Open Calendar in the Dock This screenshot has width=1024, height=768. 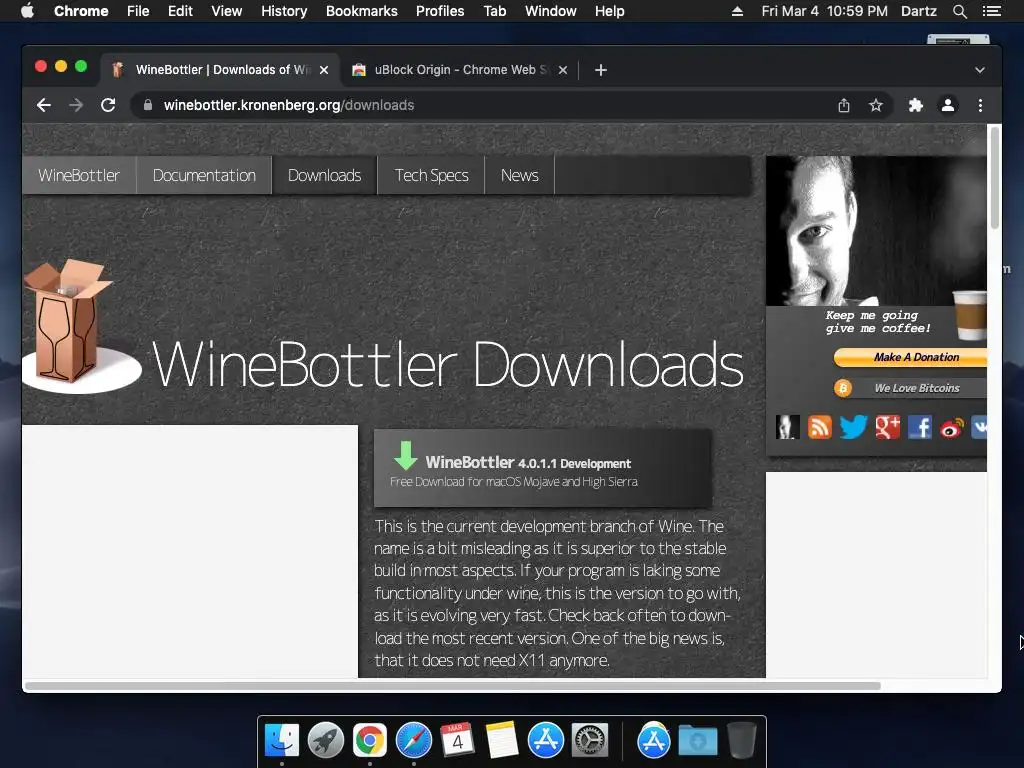[x=457, y=740]
